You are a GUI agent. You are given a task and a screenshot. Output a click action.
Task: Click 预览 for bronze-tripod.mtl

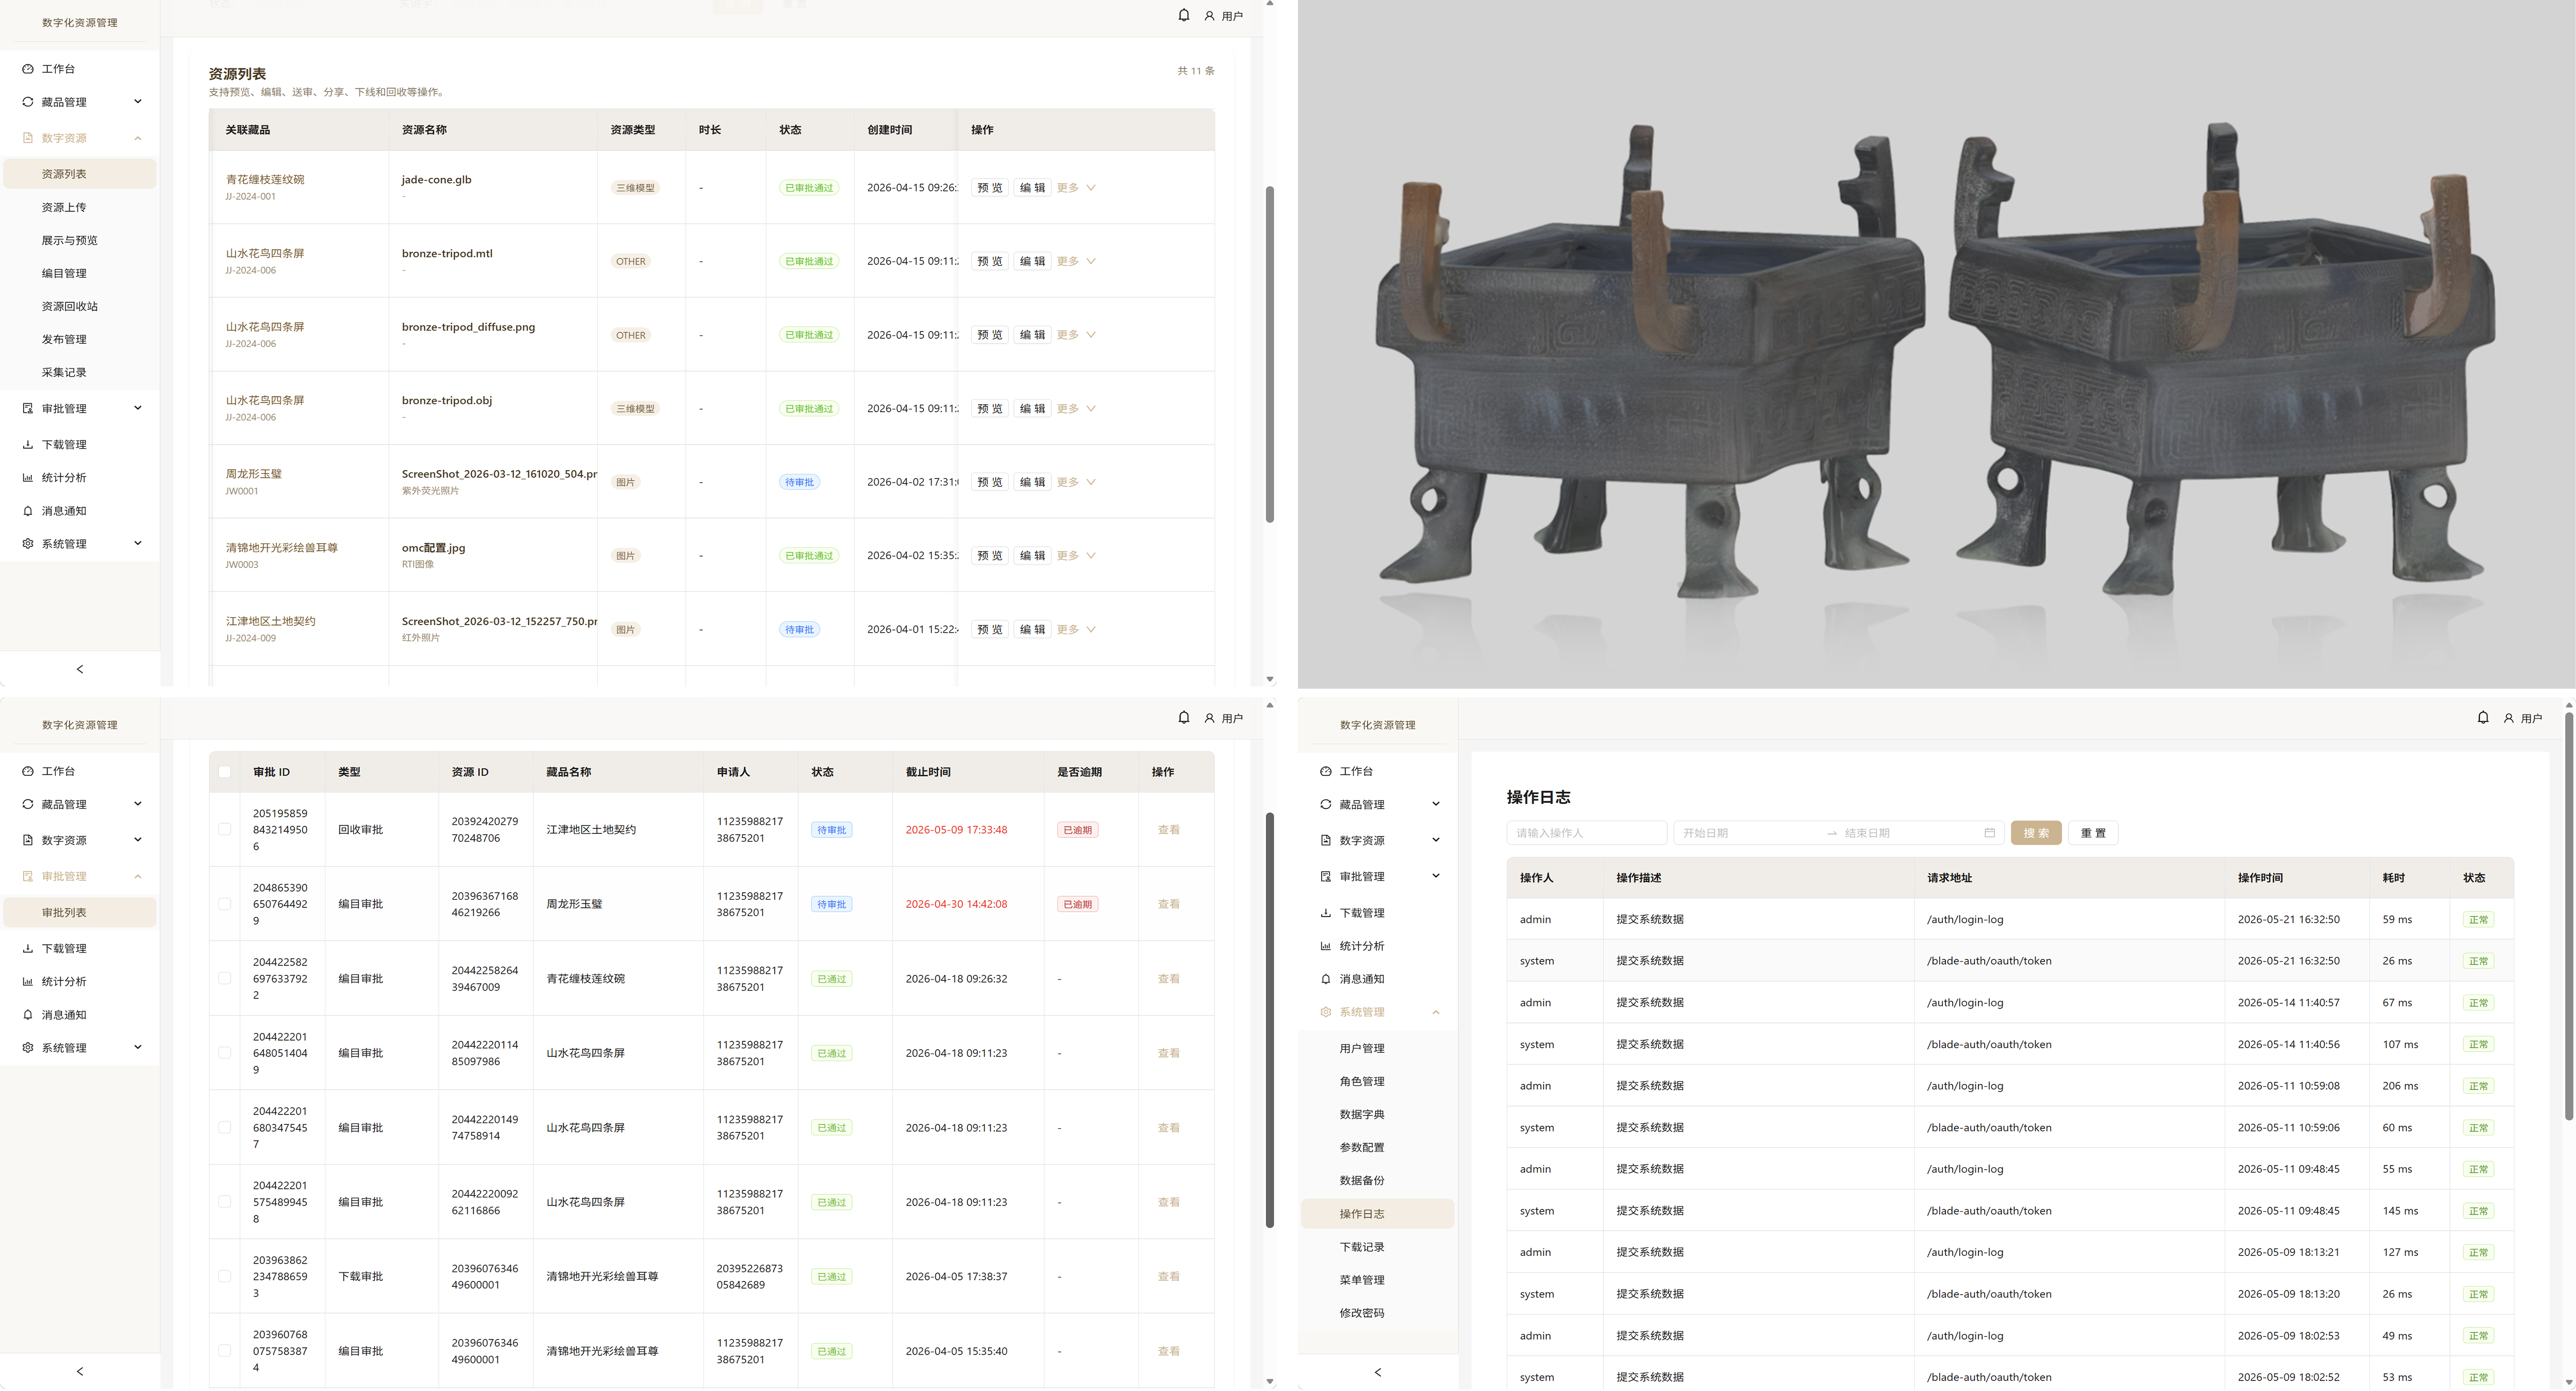tap(990, 261)
